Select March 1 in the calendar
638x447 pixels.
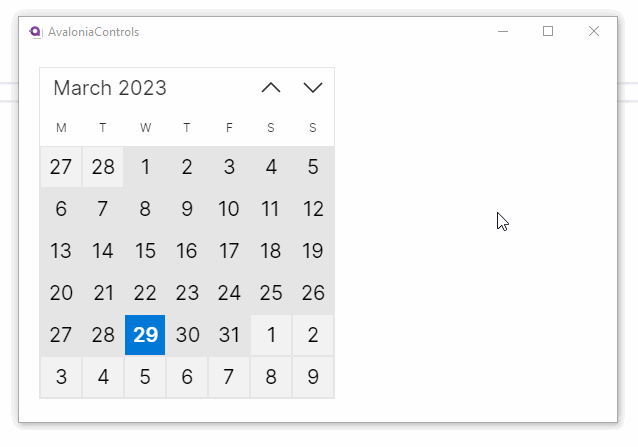pos(145,167)
